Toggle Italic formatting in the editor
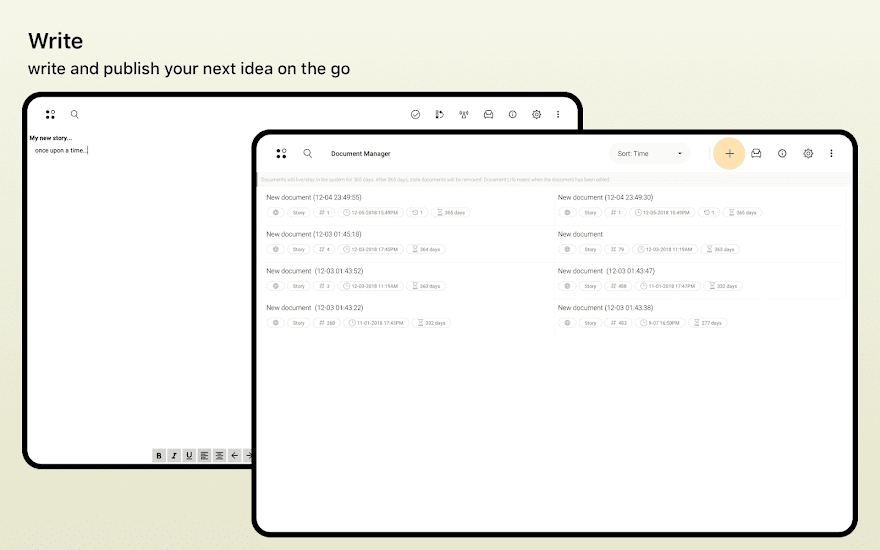Screen dimensions: 880x550 tap(173, 455)
